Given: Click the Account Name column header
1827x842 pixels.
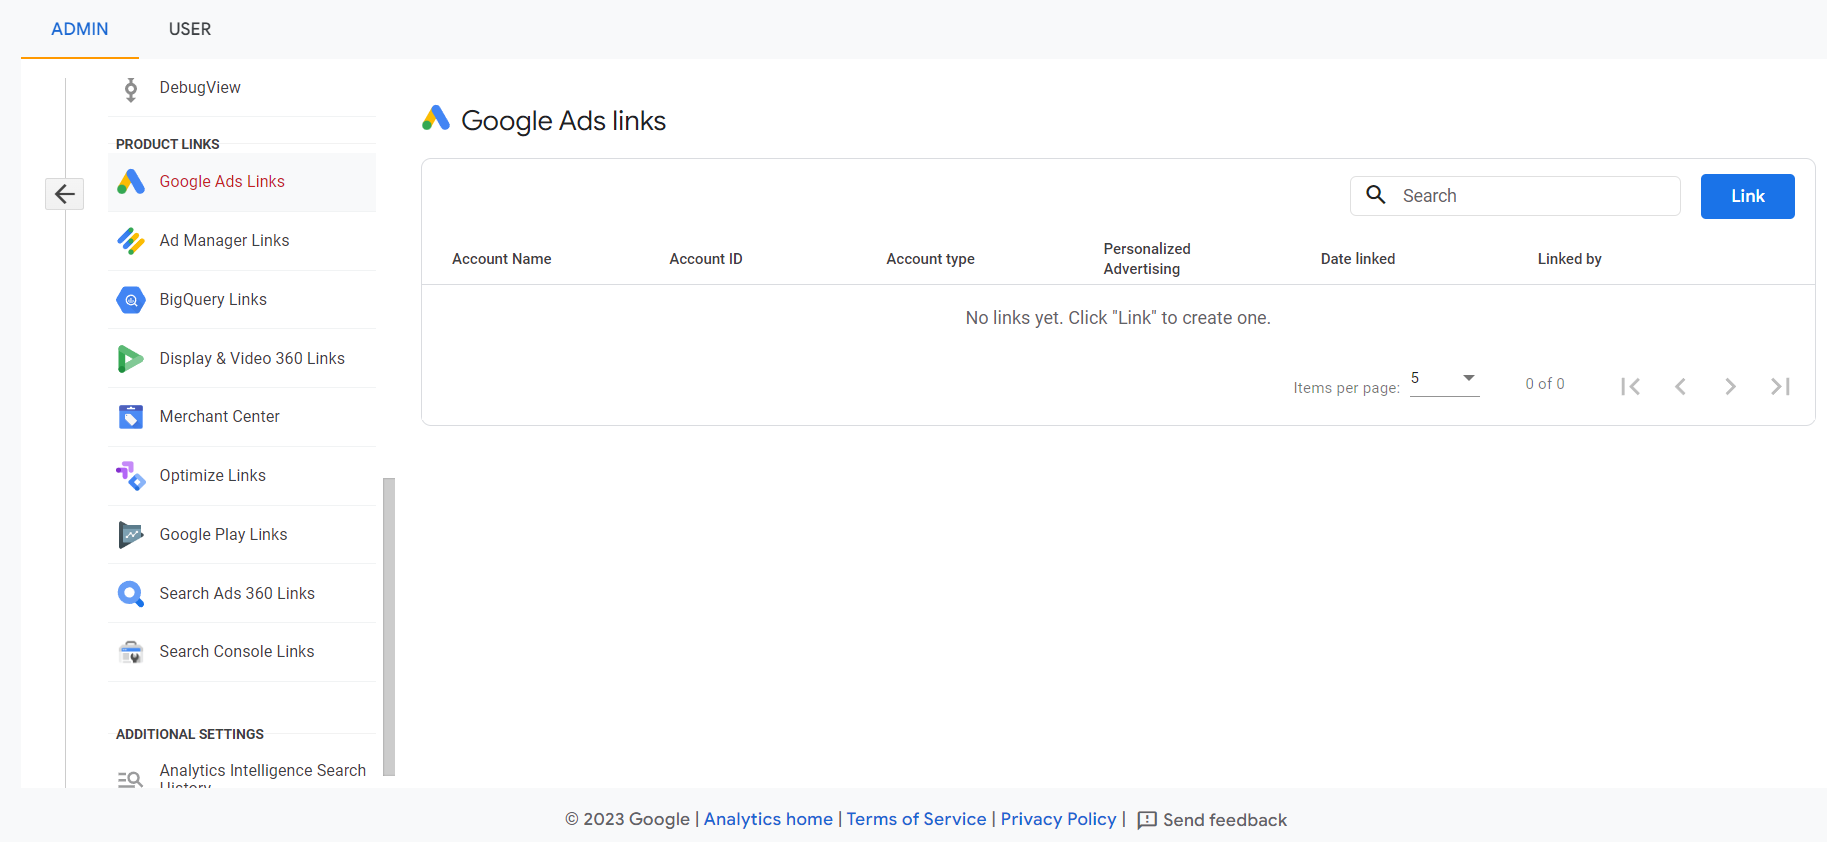Looking at the screenshot, I should pos(502,259).
